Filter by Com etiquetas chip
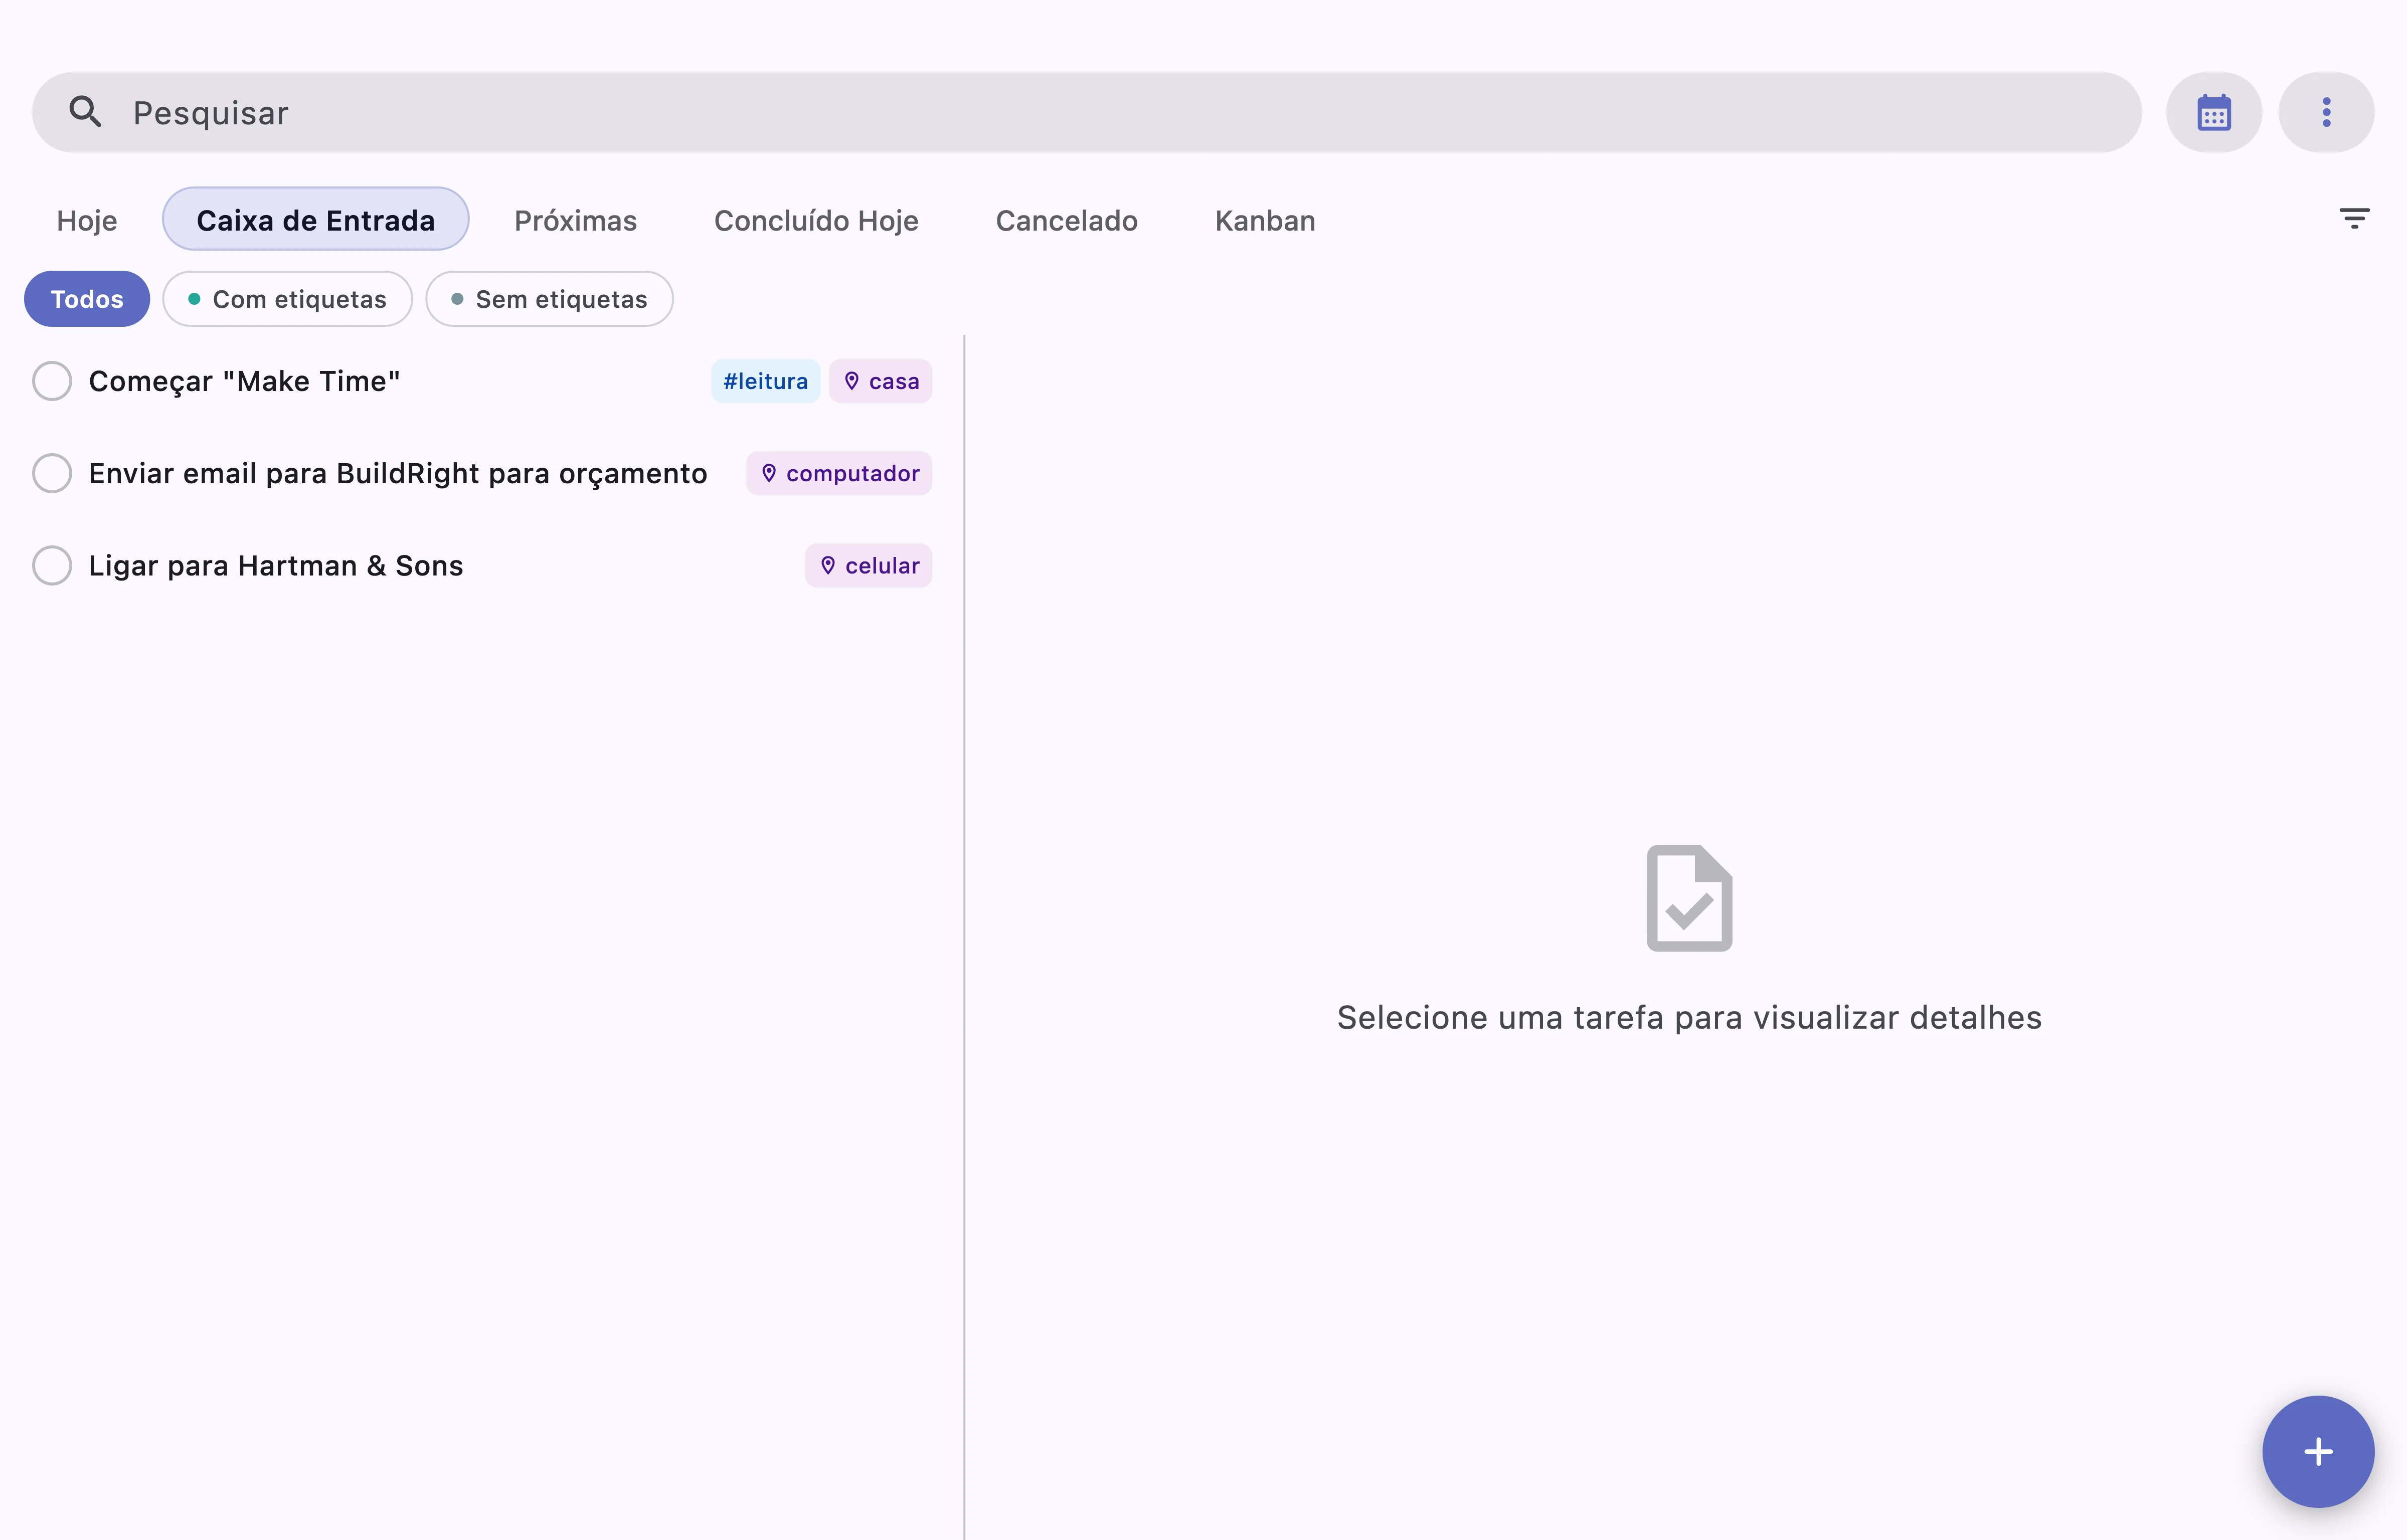This screenshot has width=2407, height=1540. click(288, 299)
